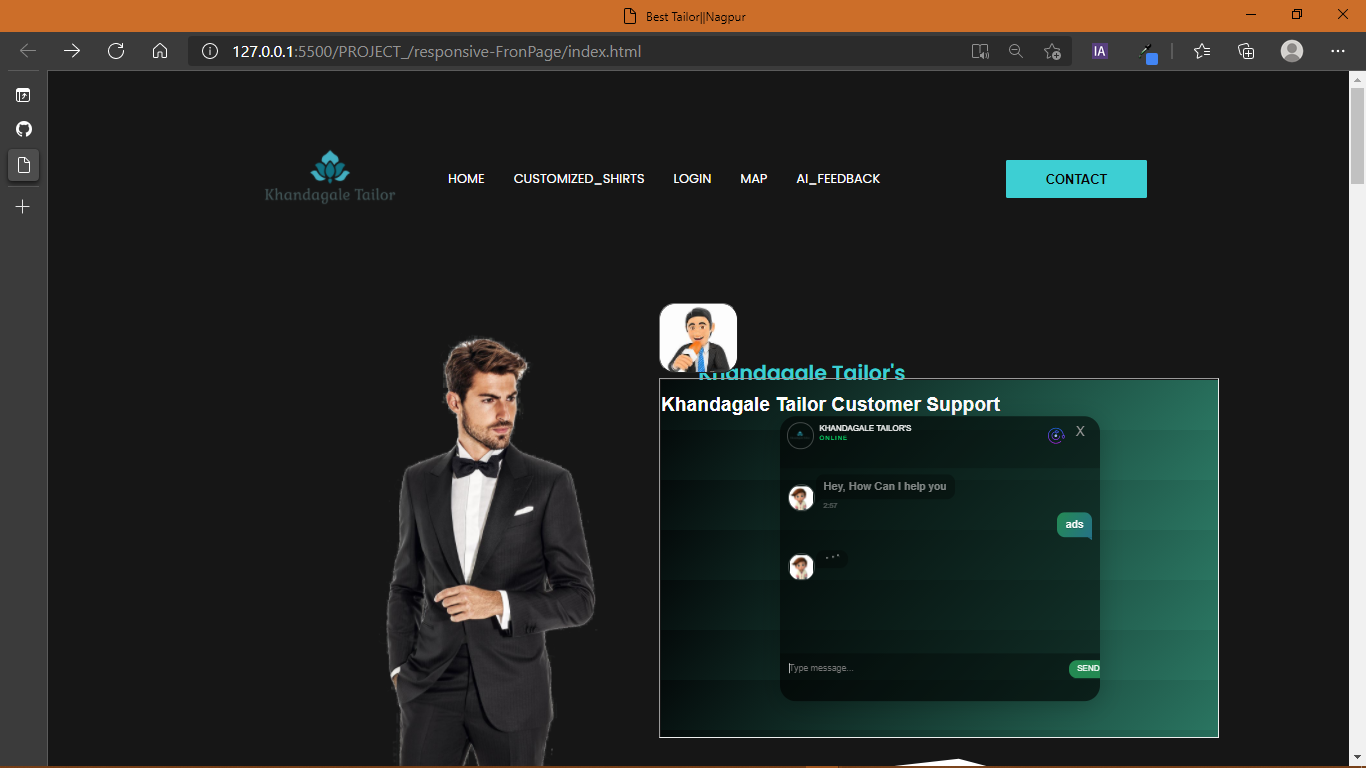
Task: Open the Collections panel
Action: tap(1246, 51)
